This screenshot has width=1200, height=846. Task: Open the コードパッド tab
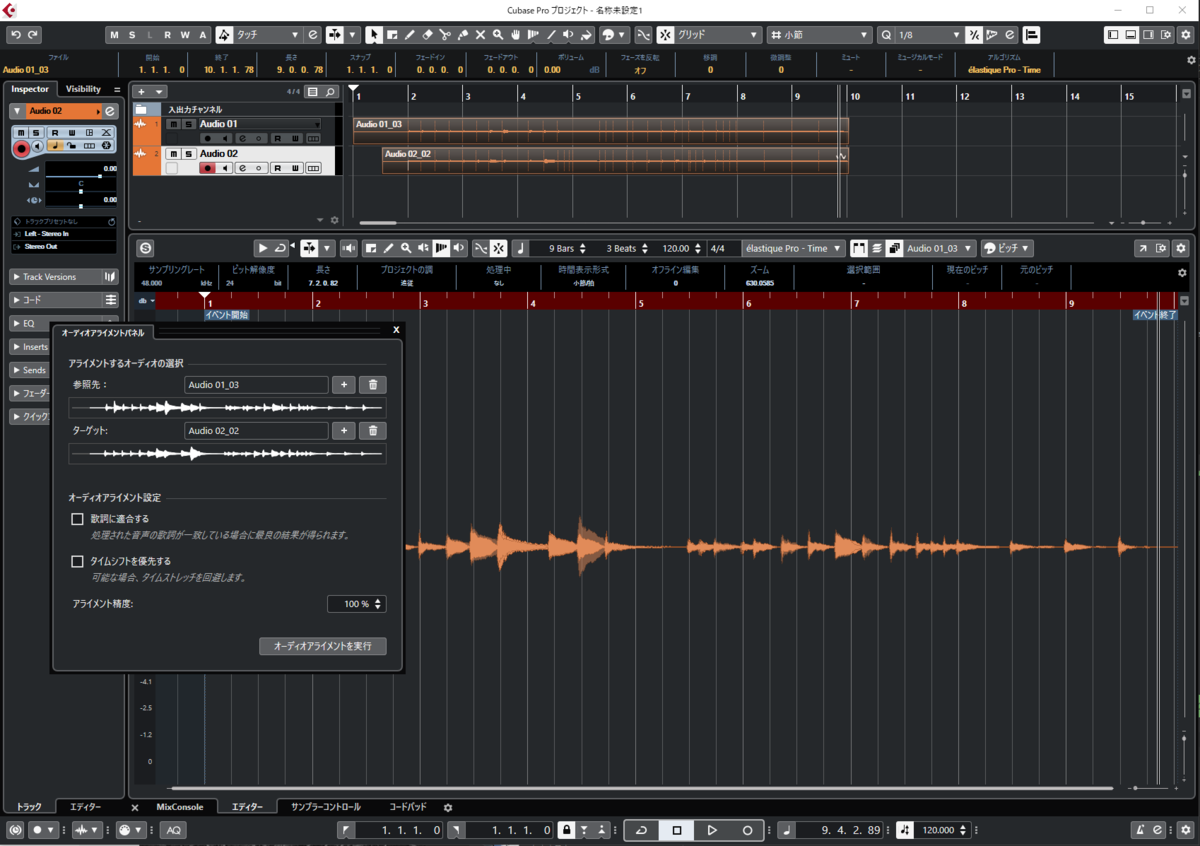click(x=408, y=807)
